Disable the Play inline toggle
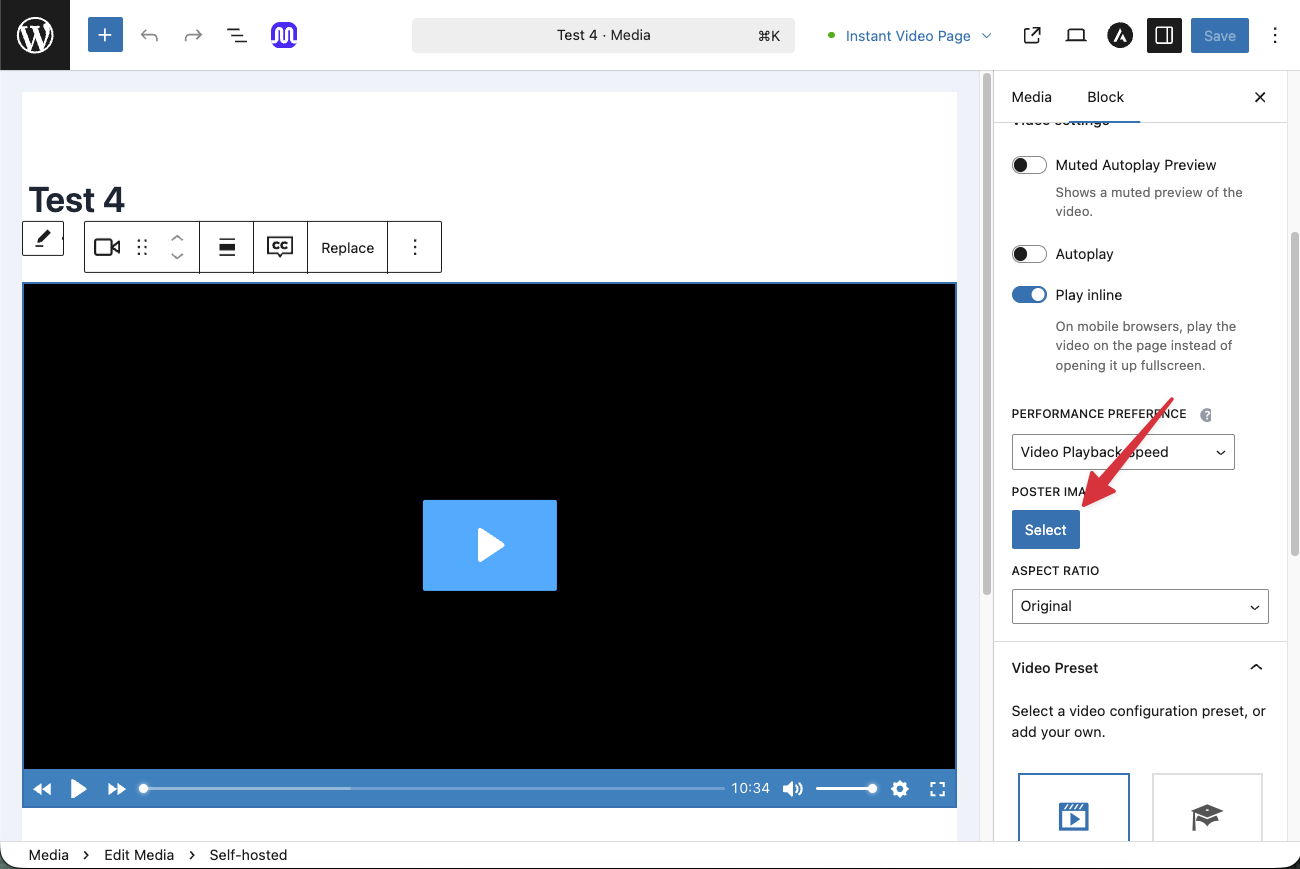The width and height of the screenshot is (1300, 869). point(1029,295)
